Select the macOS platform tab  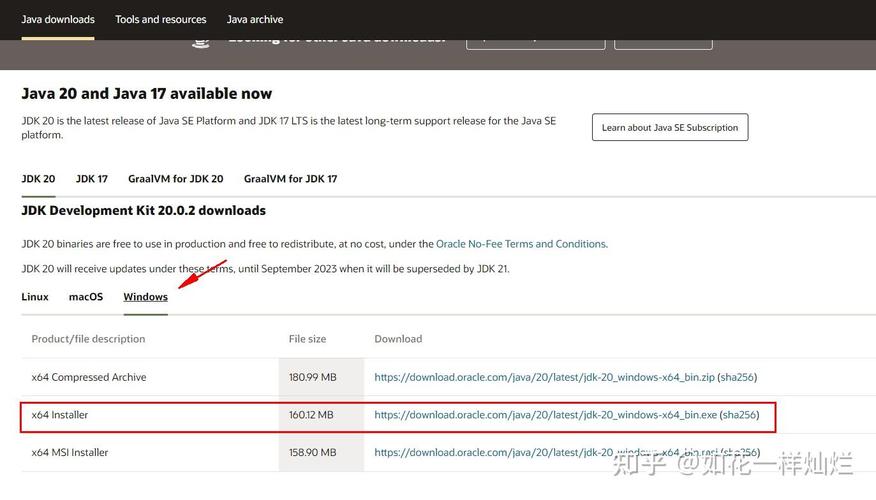coord(85,297)
